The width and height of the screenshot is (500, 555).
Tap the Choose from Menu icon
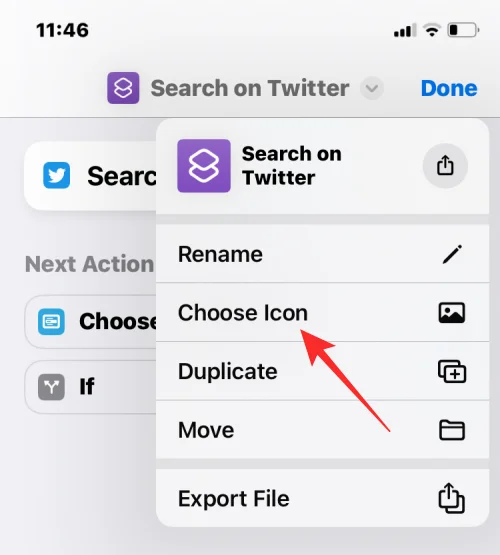click(51, 321)
